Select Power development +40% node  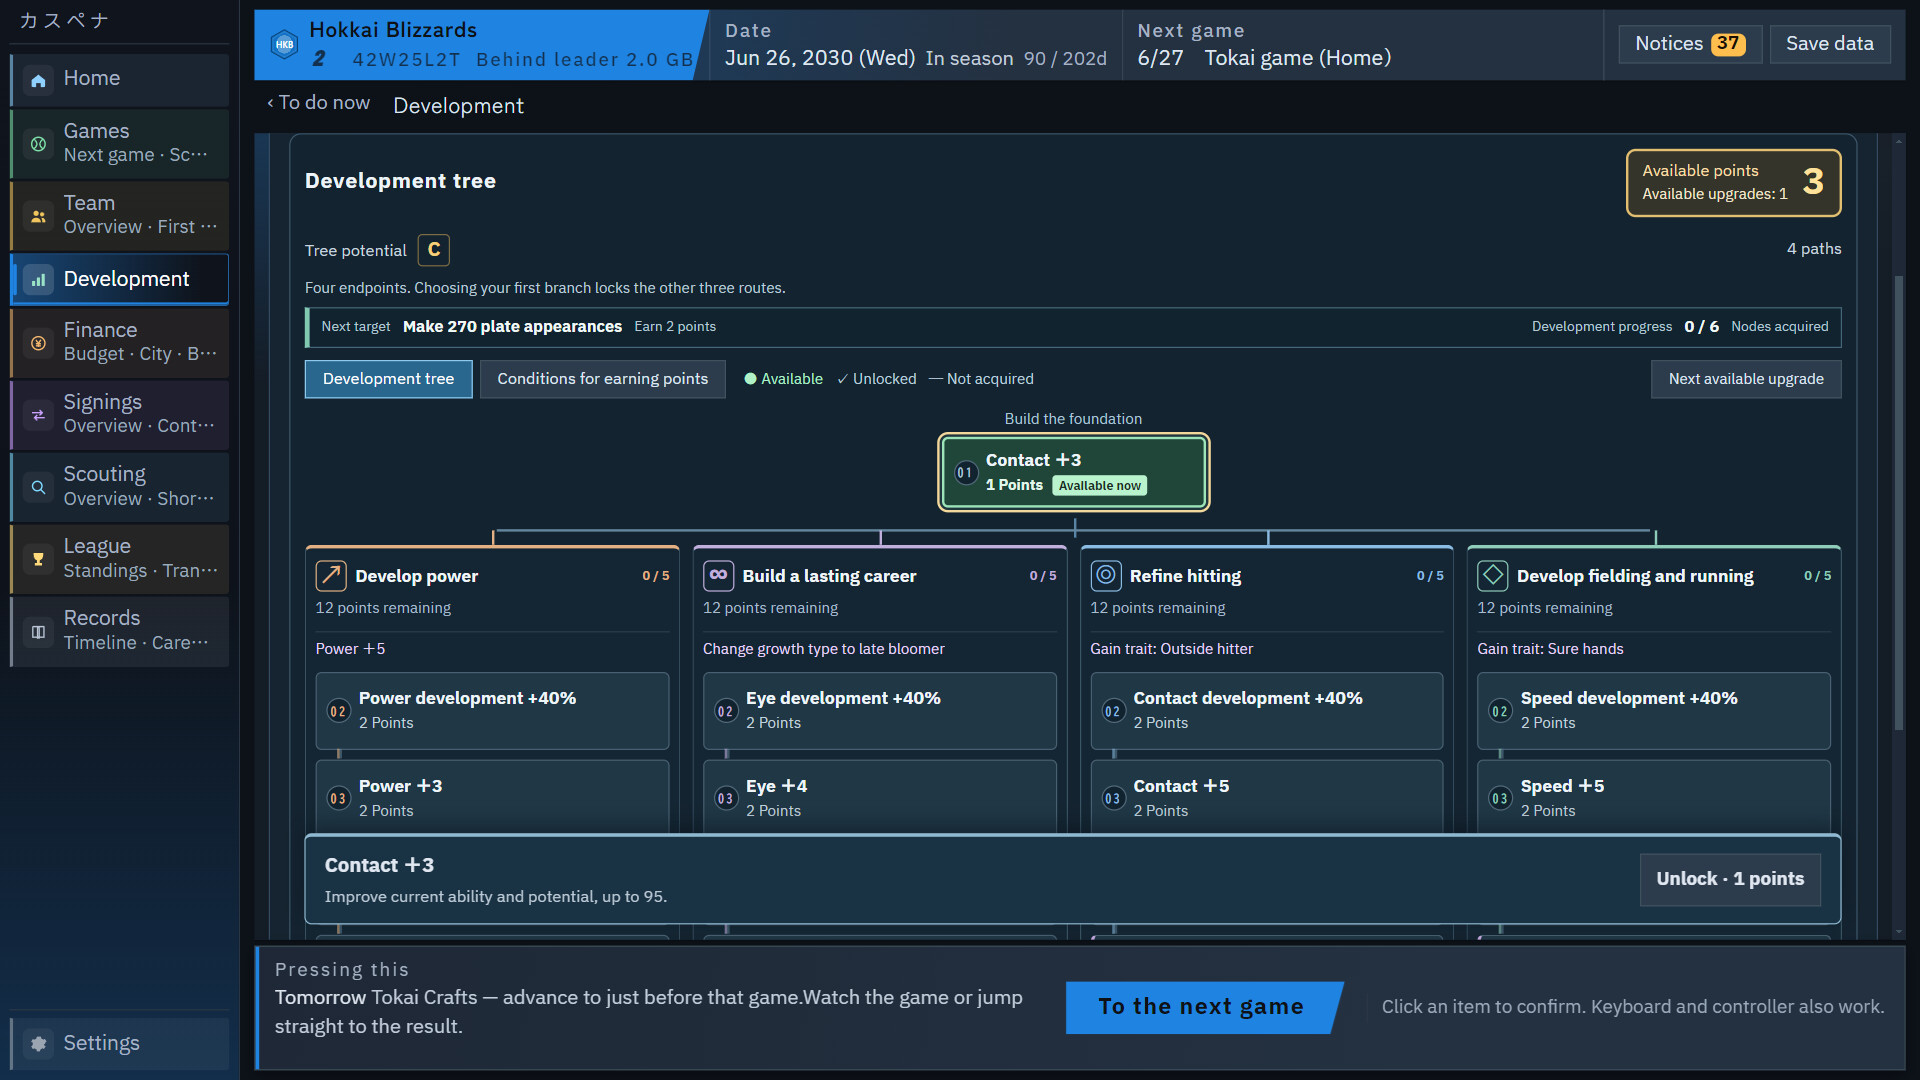coord(492,710)
